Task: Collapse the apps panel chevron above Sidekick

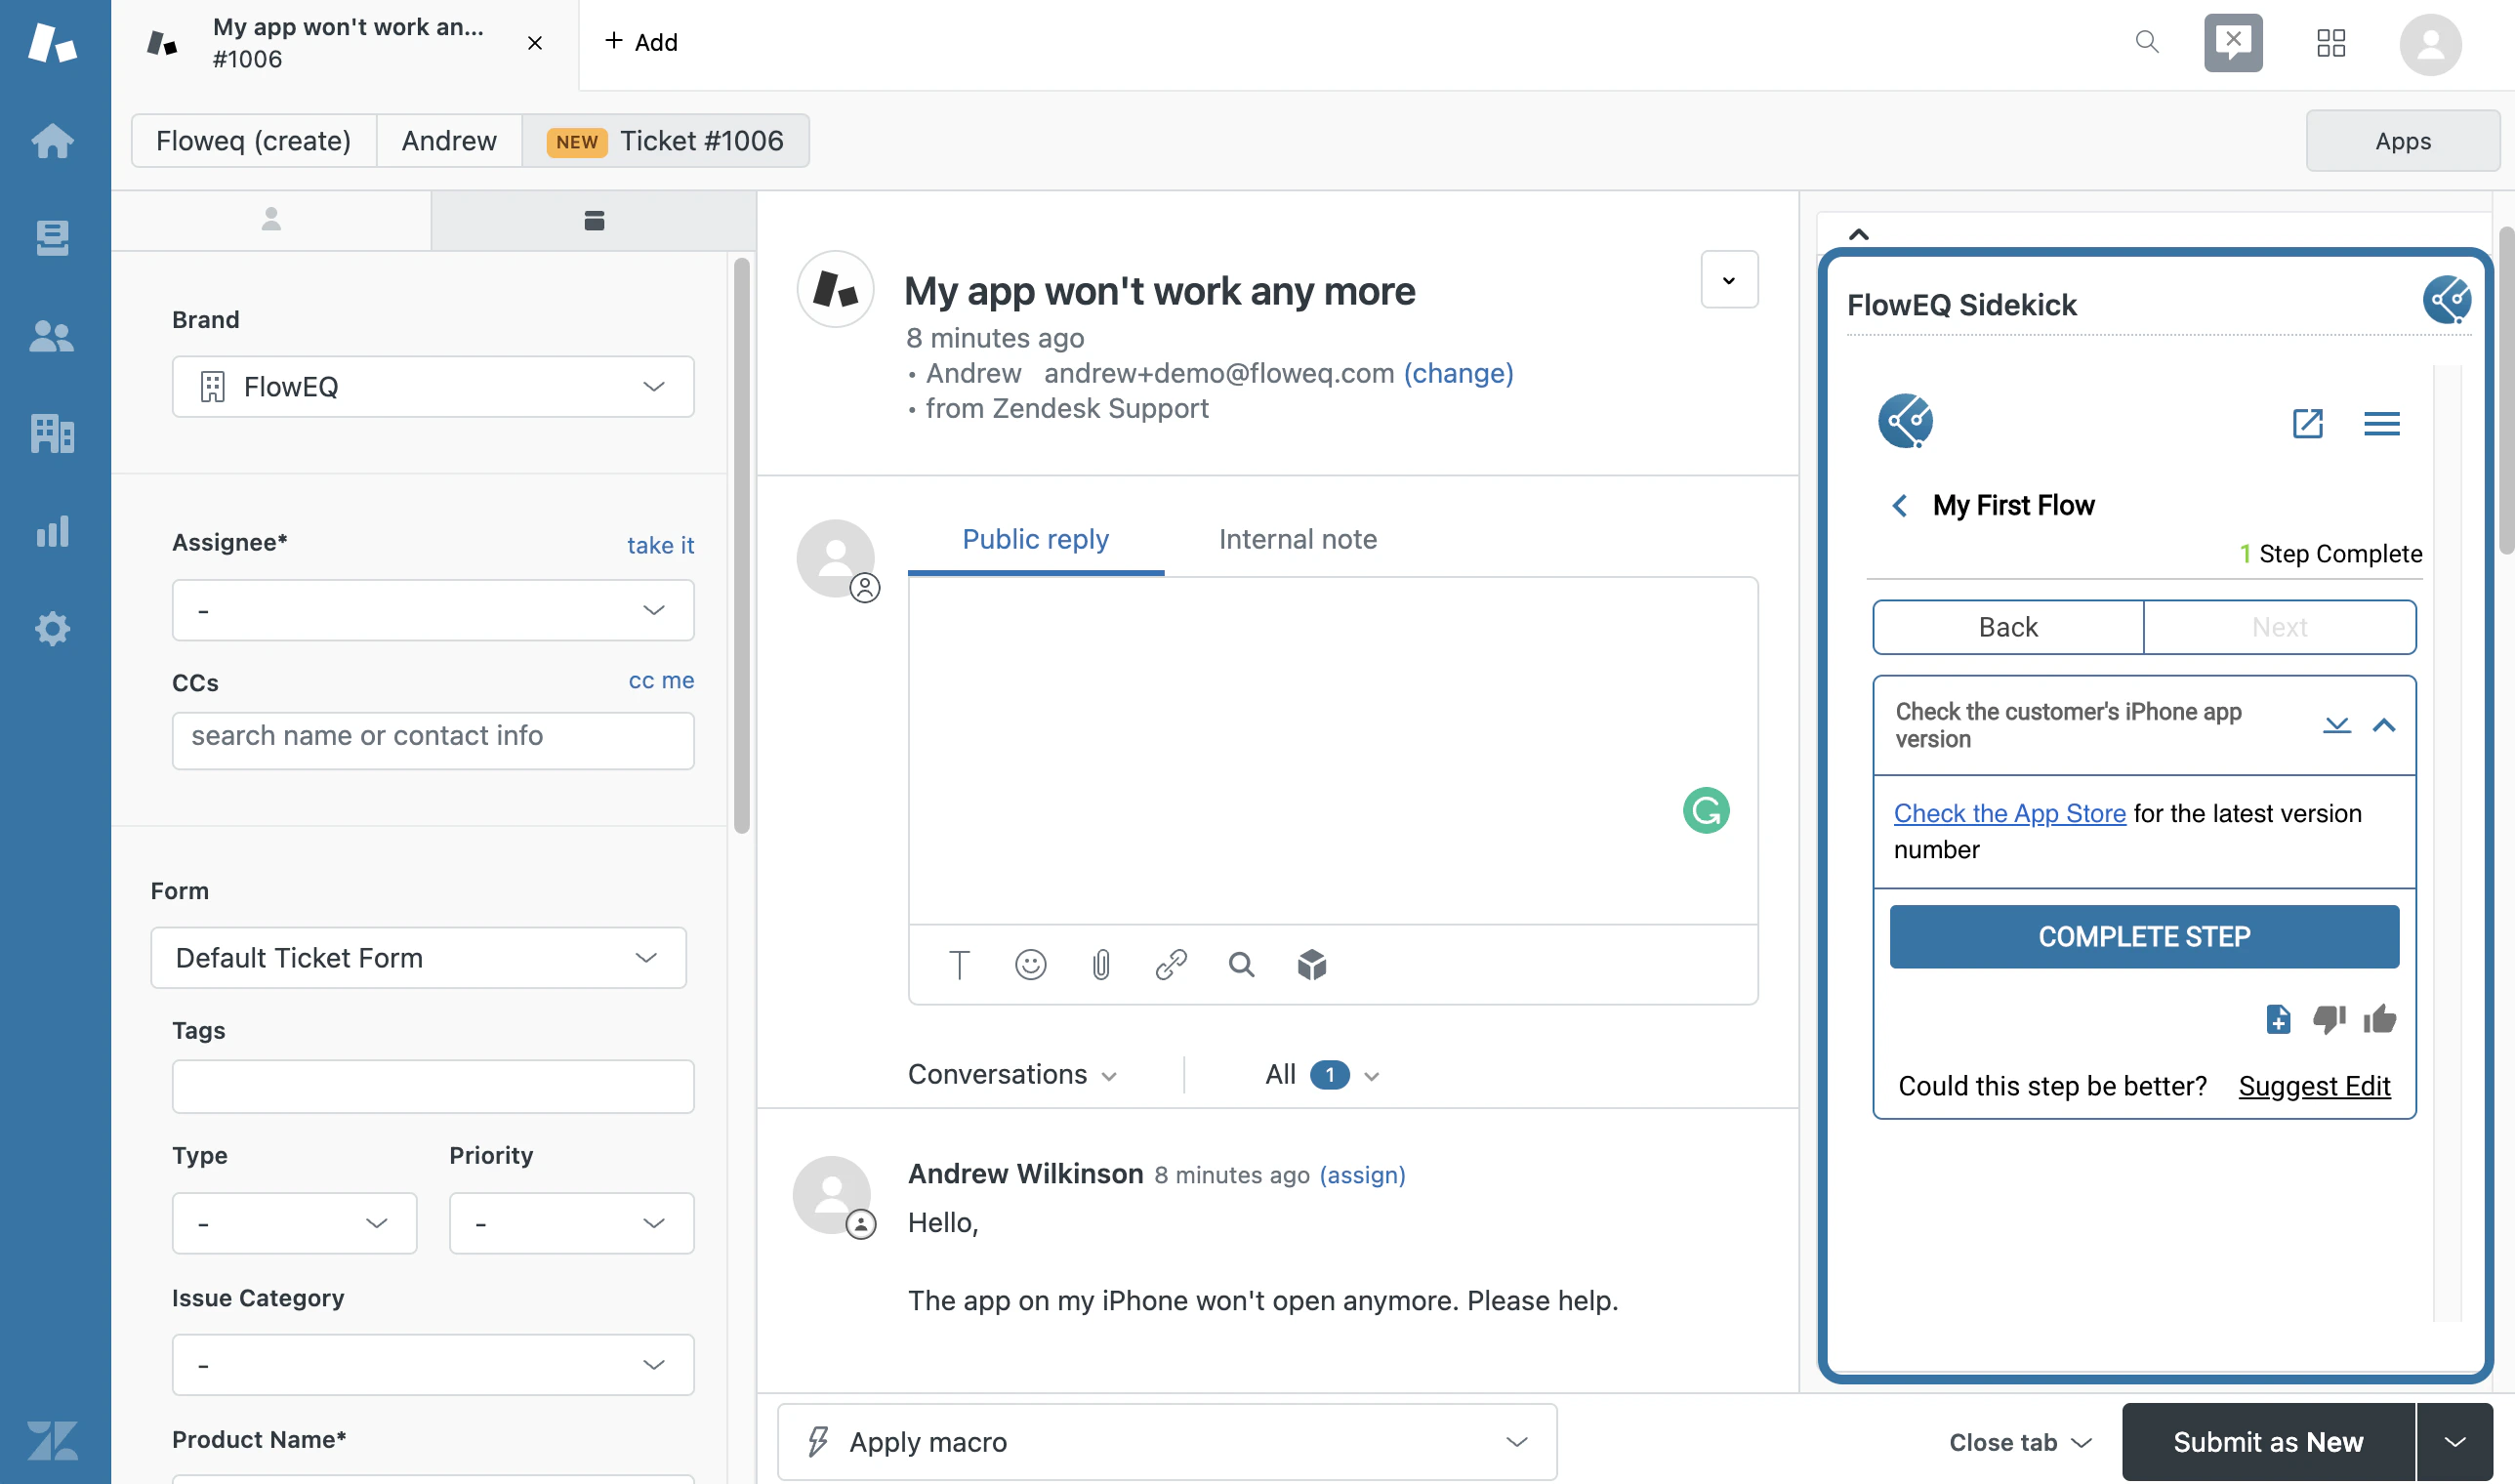Action: [x=1859, y=234]
